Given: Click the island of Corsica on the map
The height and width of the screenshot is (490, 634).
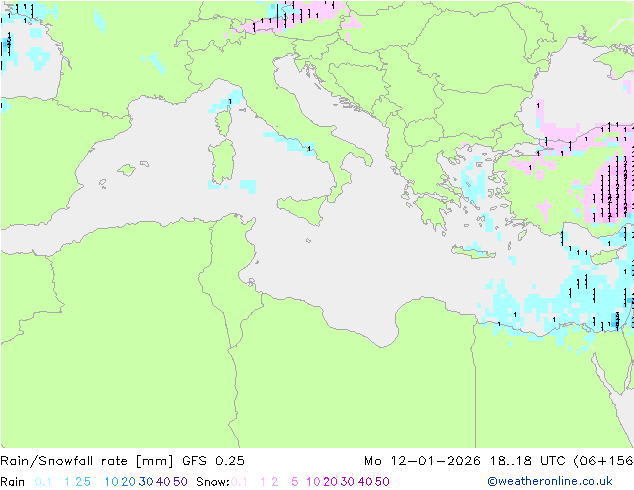Looking at the screenshot, I should coord(223,122).
